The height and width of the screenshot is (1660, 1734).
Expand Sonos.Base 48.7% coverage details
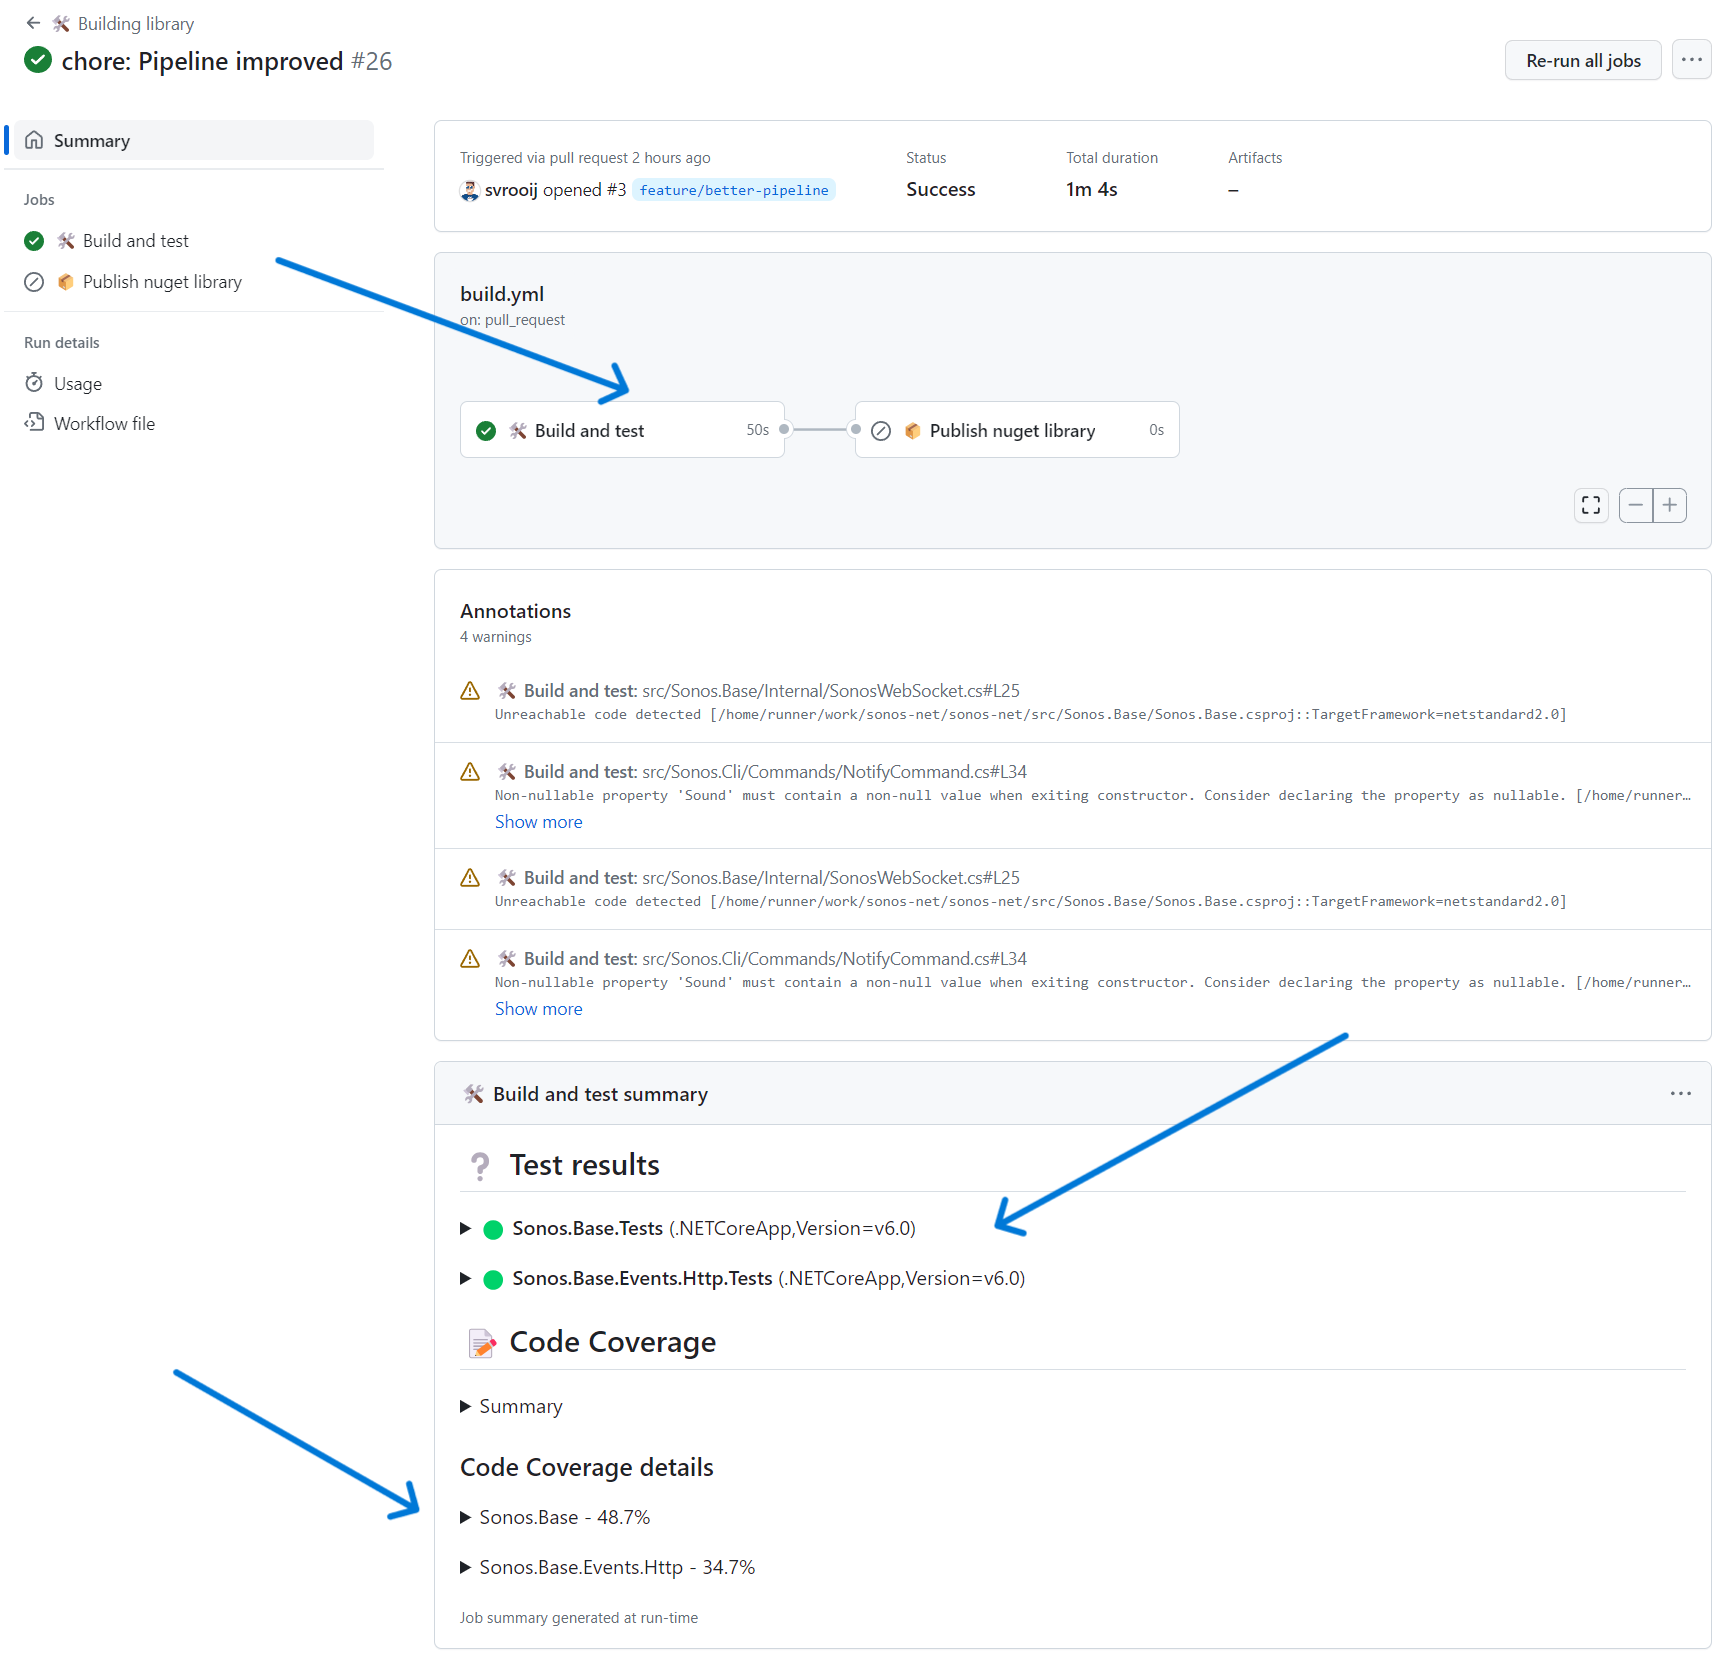(466, 1517)
